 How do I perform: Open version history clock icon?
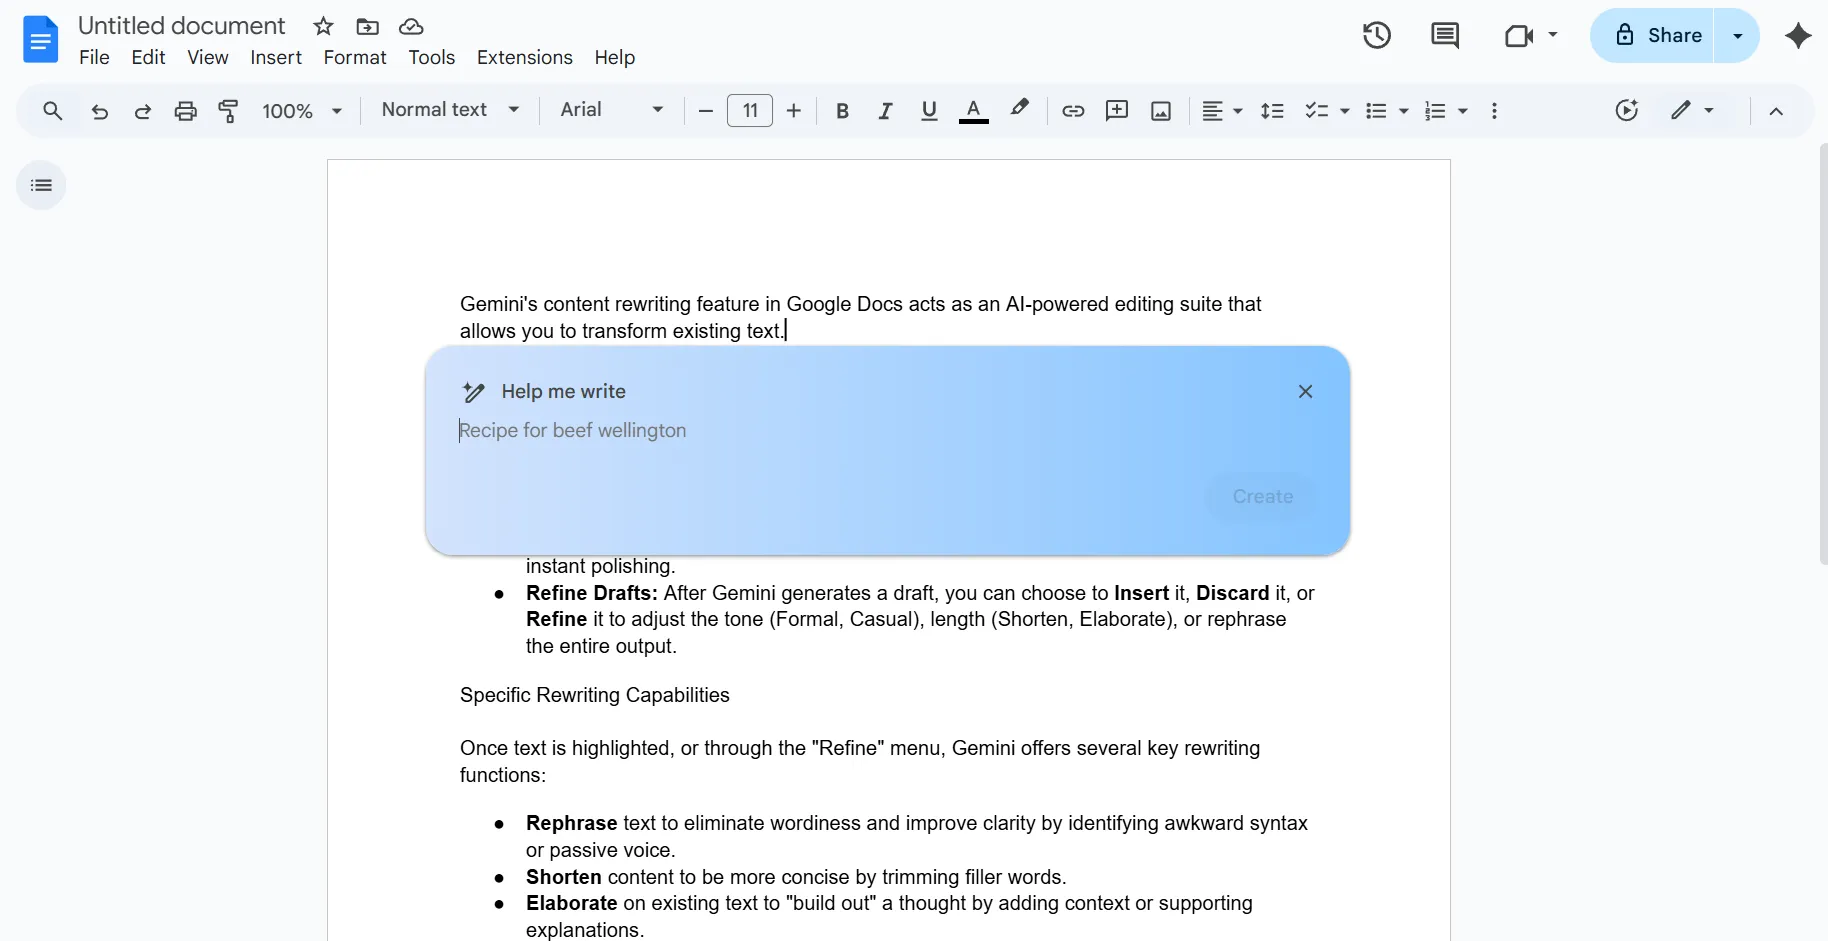pos(1377,35)
